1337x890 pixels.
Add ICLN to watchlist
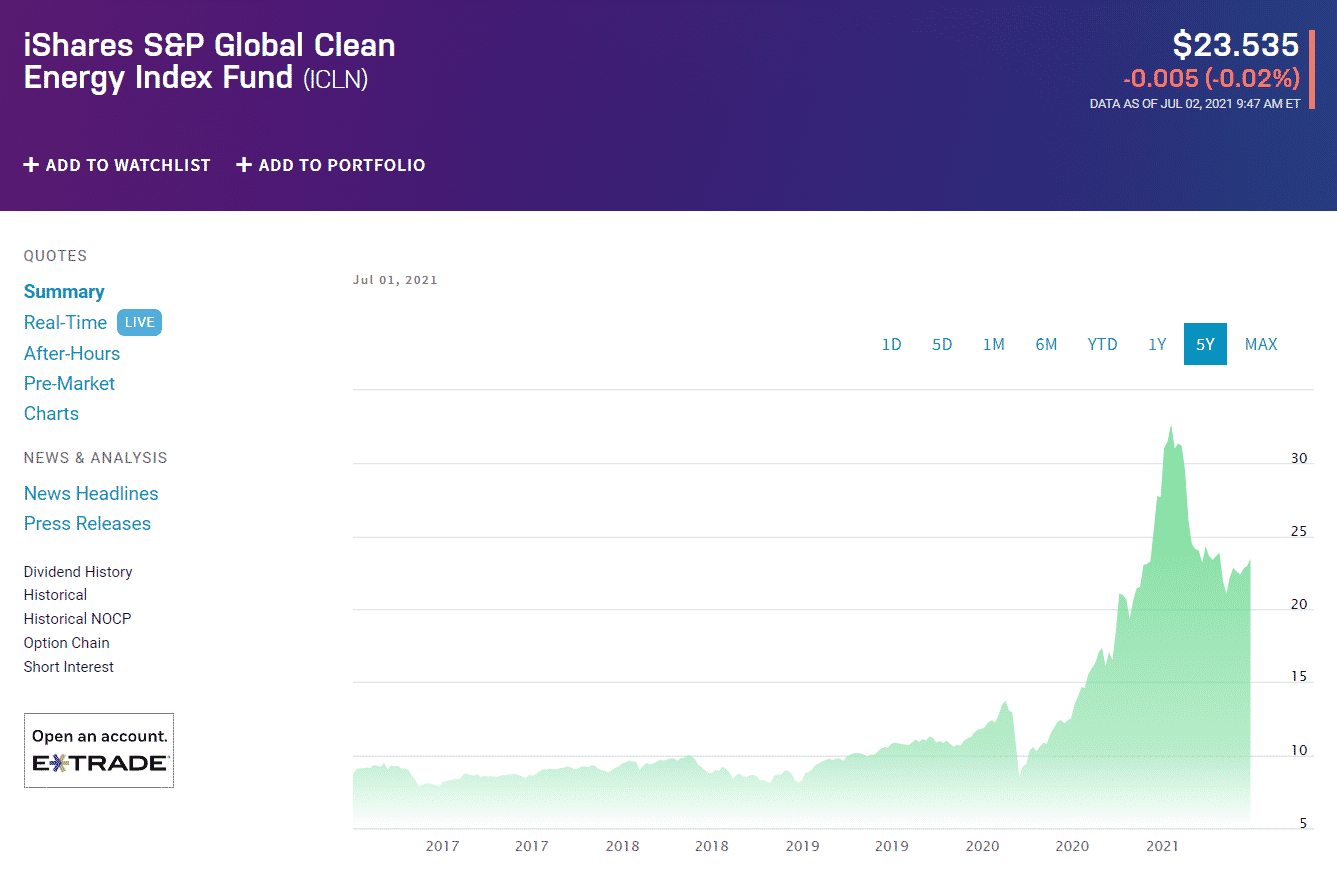[x=117, y=165]
